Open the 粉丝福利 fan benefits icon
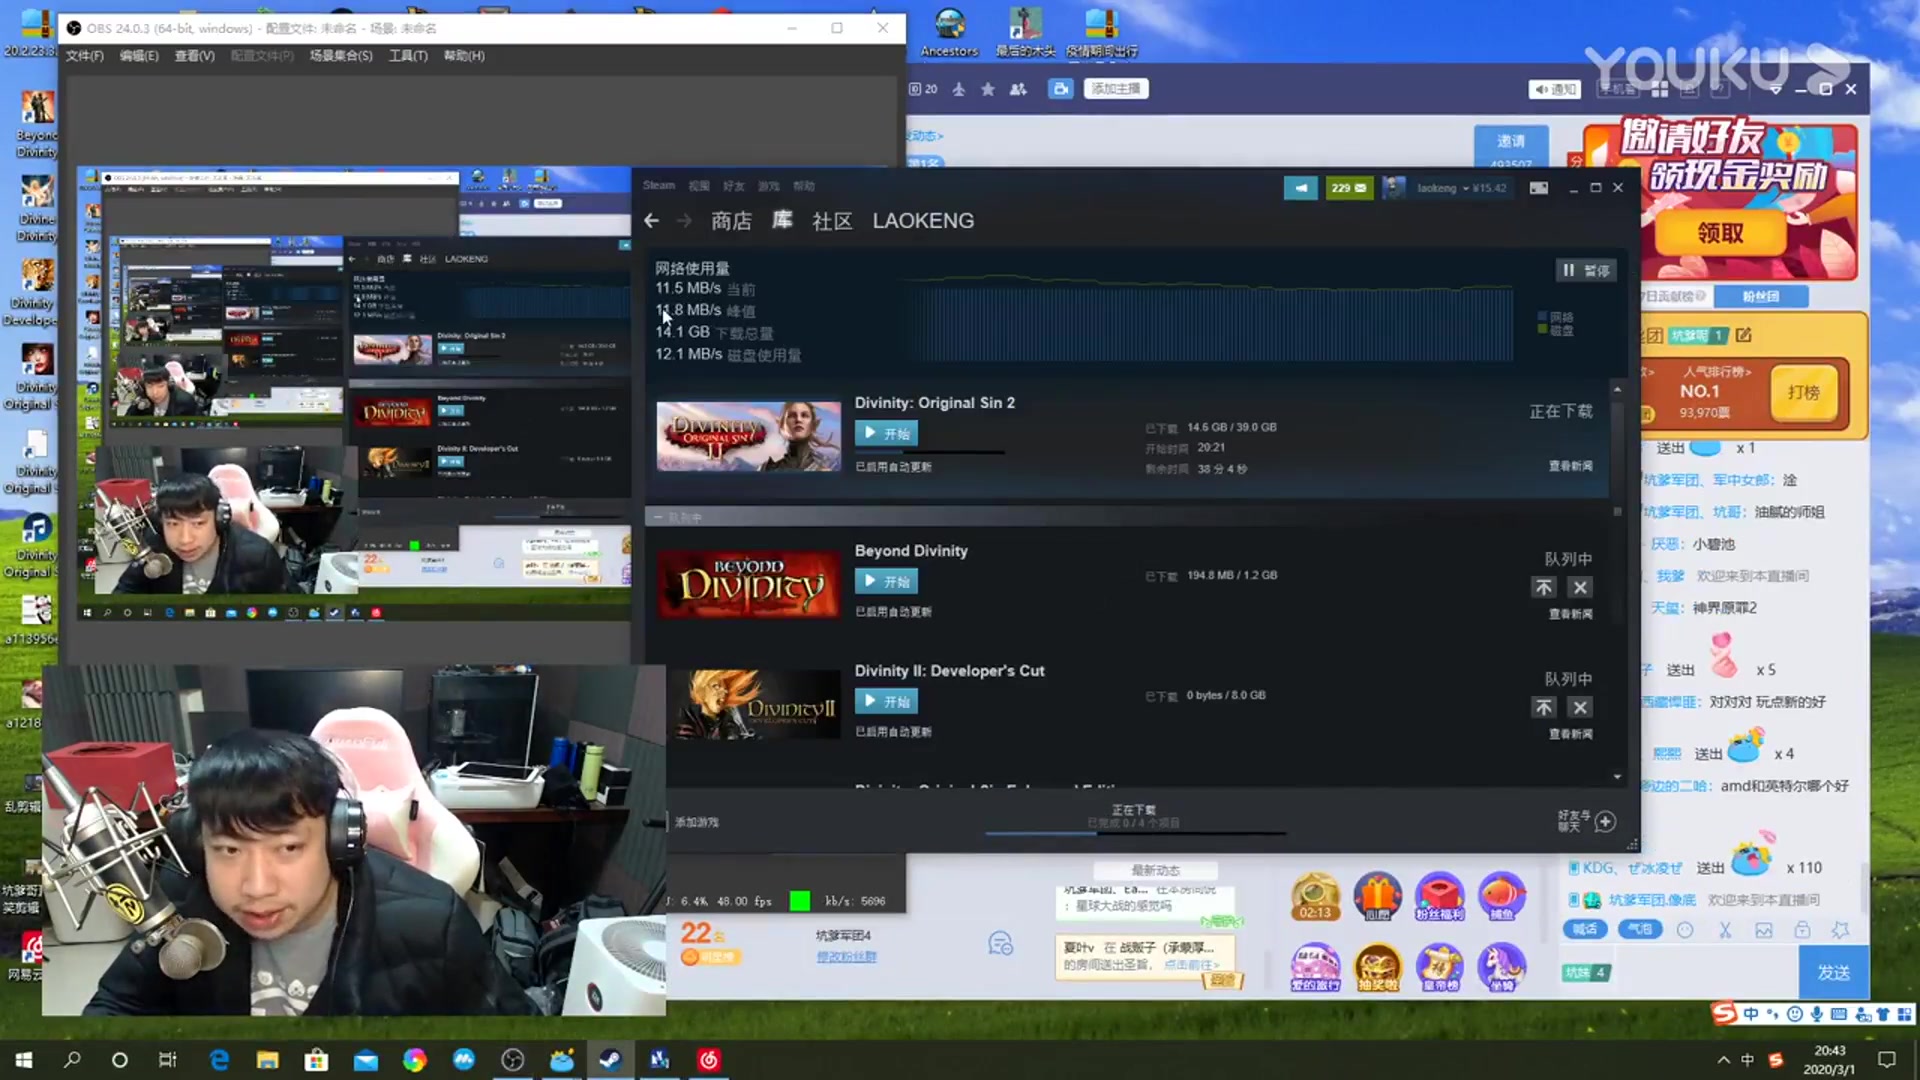Screen dimensions: 1920x1080 click(x=1439, y=897)
